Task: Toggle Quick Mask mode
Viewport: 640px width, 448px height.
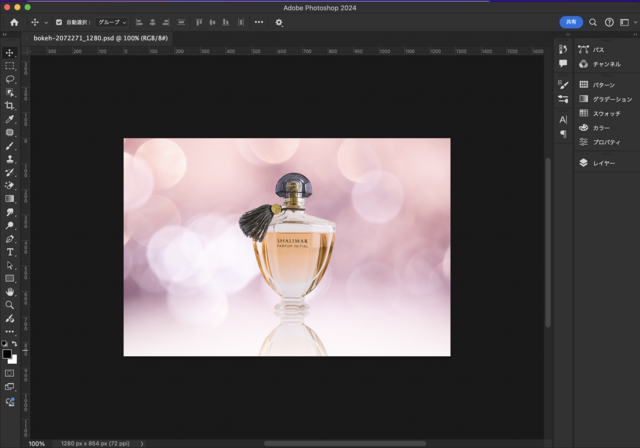Action: point(9,373)
